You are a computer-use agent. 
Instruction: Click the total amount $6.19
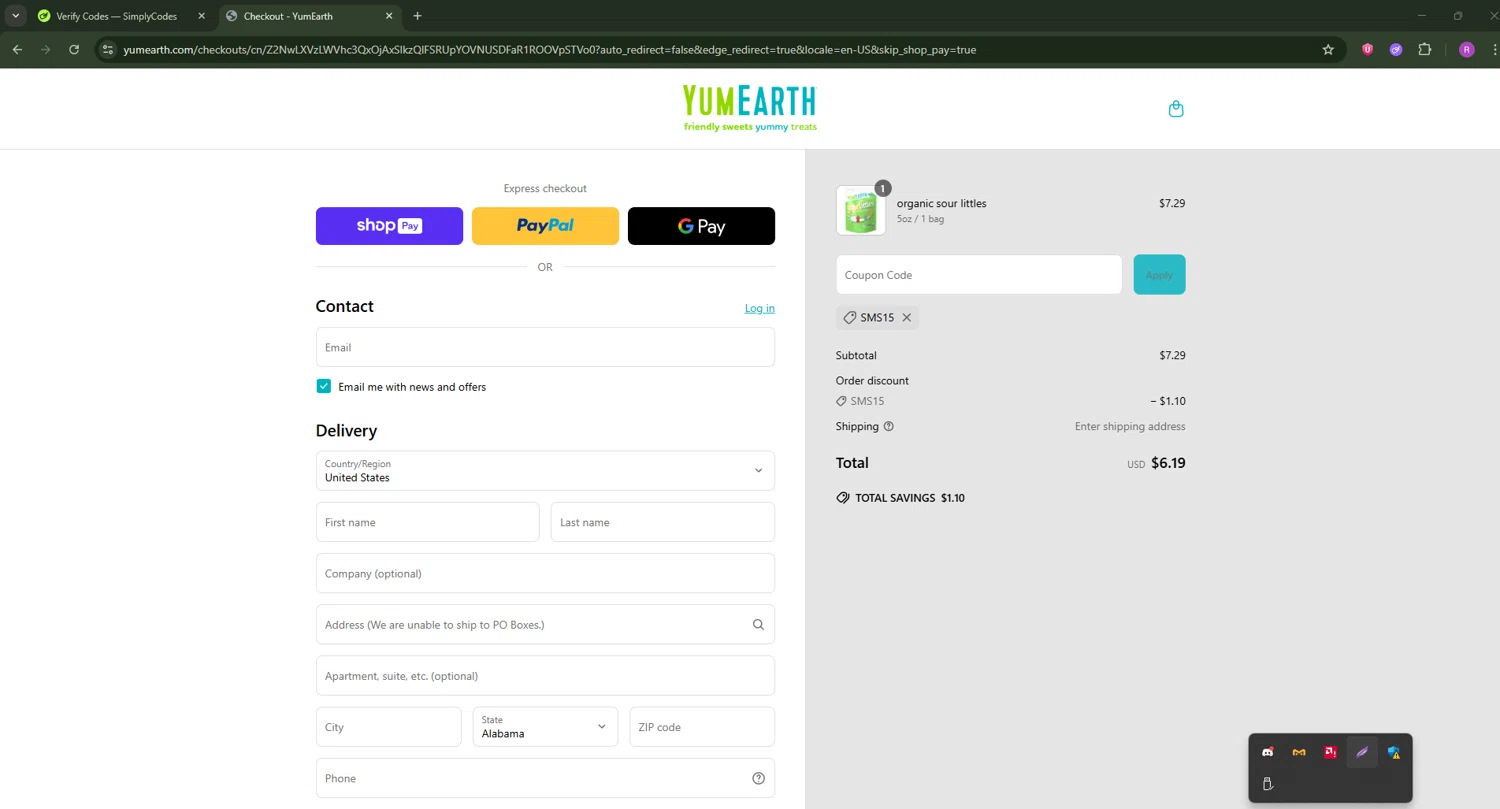tap(1168, 463)
